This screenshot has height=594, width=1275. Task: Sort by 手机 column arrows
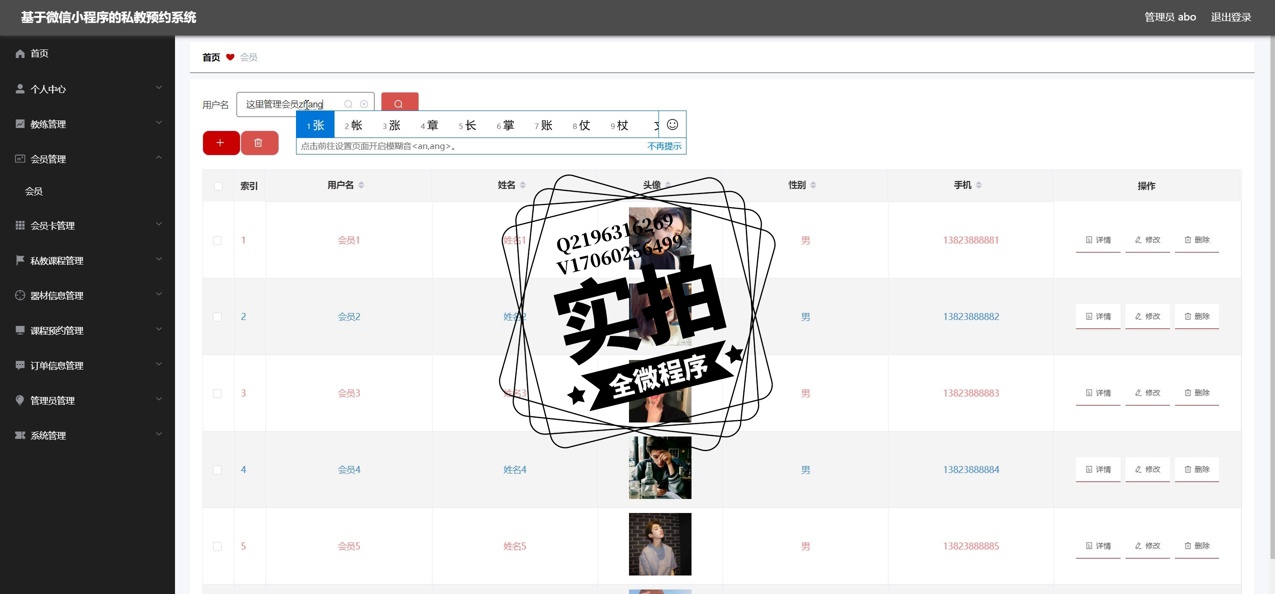tap(979, 185)
